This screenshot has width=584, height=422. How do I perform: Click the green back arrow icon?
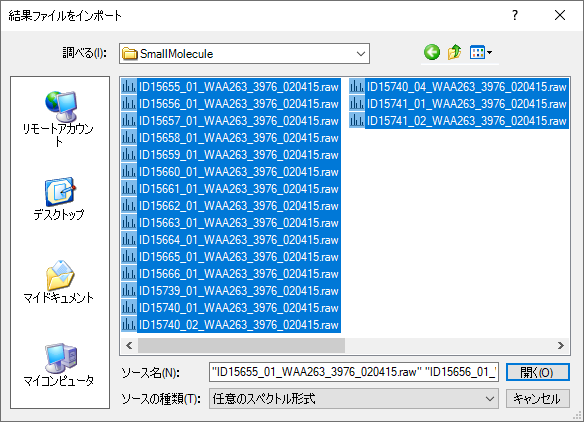(432, 53)
